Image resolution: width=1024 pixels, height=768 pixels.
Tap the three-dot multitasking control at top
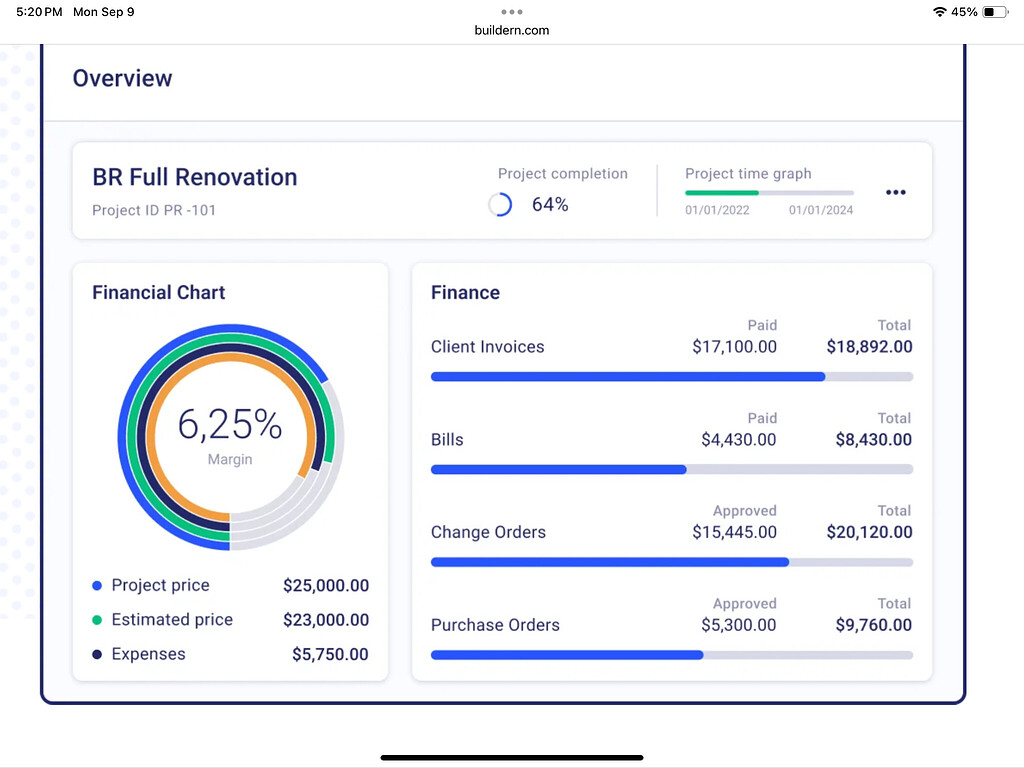(512, 12)
